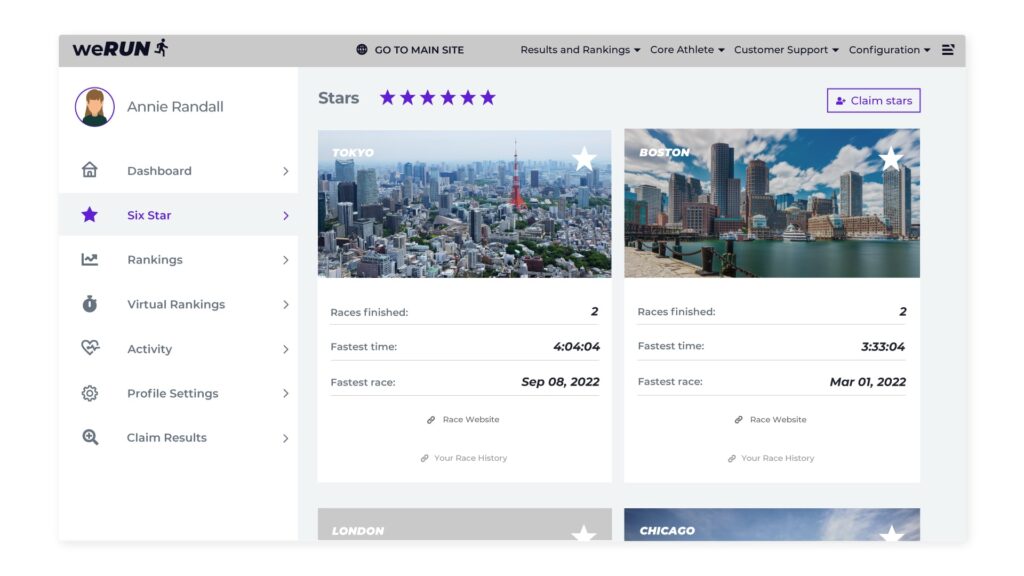
Task: Click Boston fastest race date Mar 01, 2022
Action: click(868, 382)
